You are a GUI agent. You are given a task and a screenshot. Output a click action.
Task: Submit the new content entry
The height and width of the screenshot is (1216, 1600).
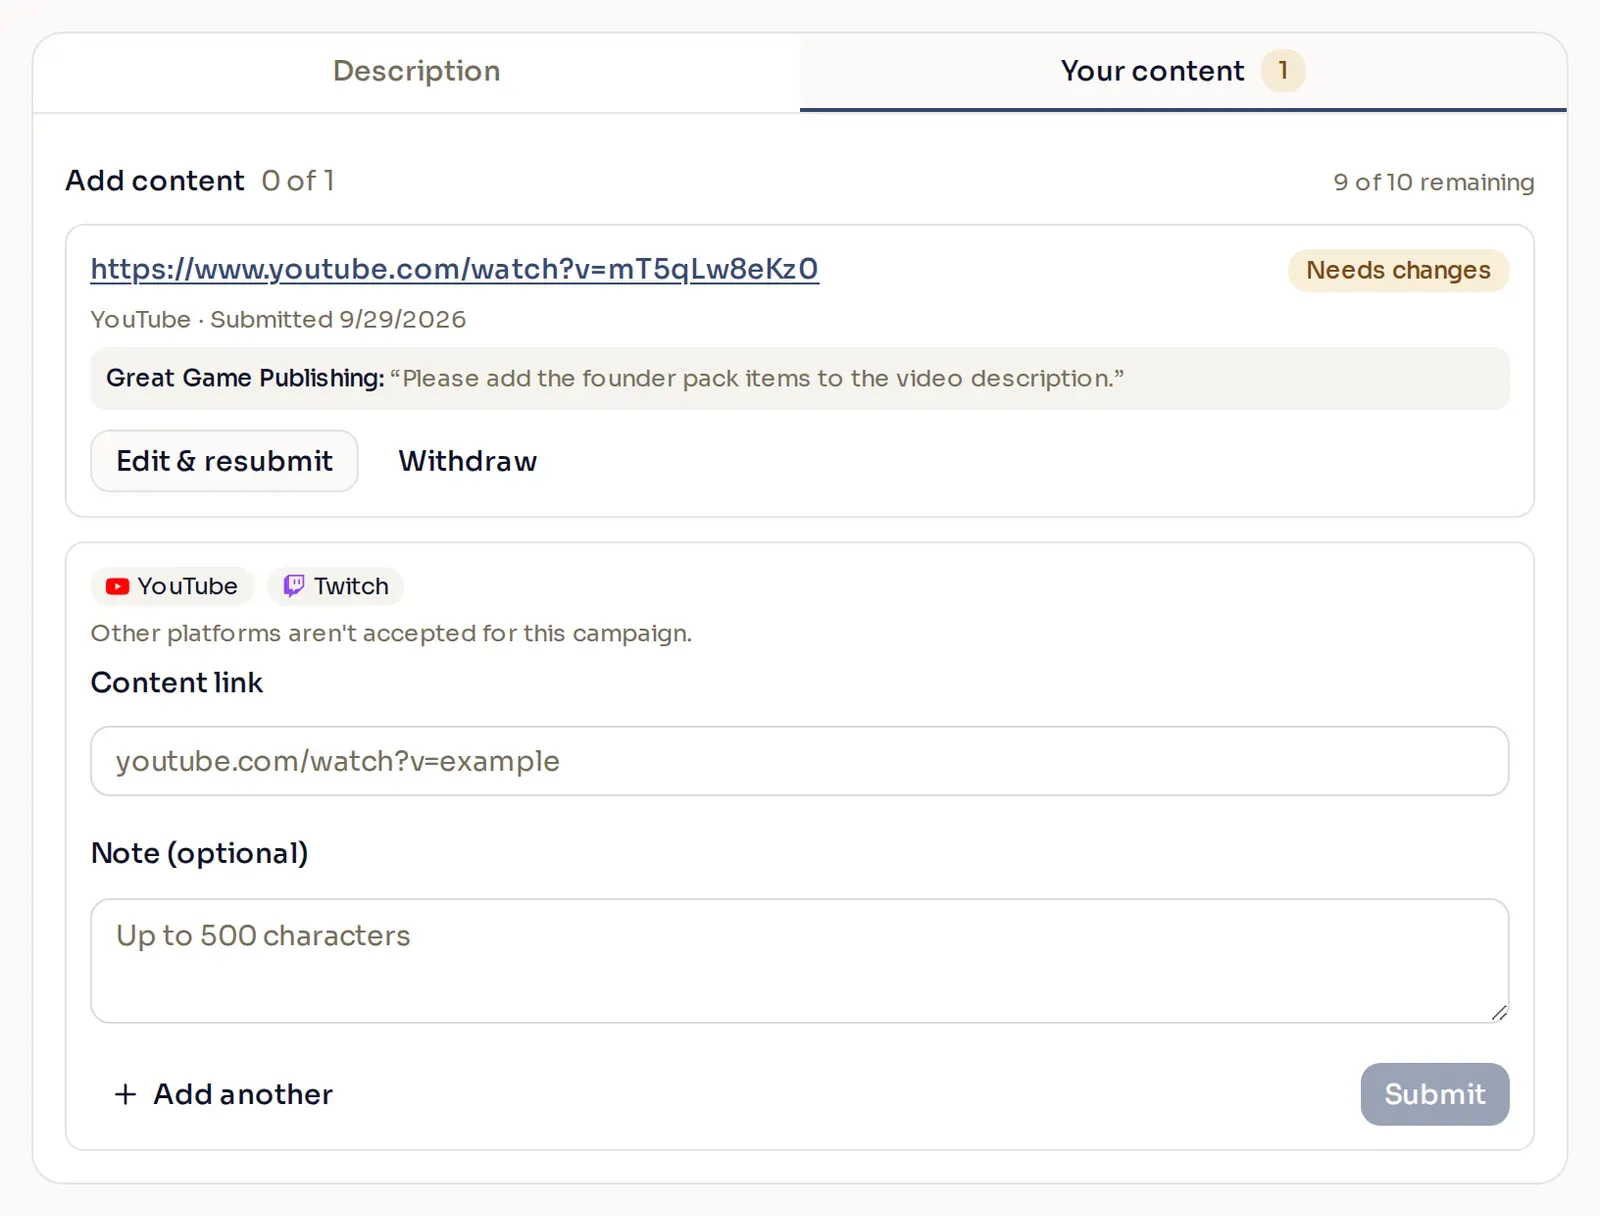click(x=1434, y=1094)
